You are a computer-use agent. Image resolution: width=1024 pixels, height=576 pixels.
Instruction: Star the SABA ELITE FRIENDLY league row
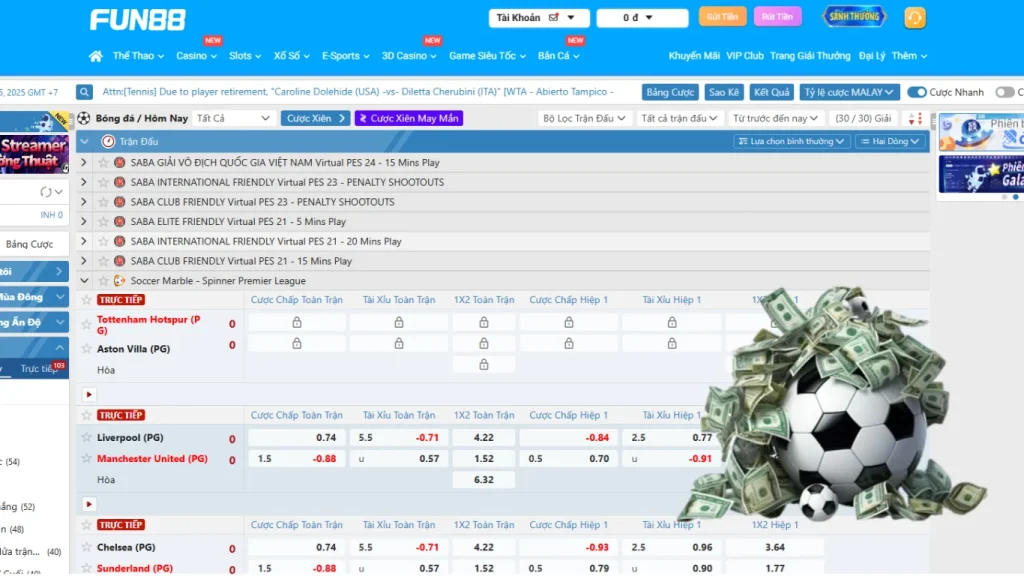tap(102, 222)
